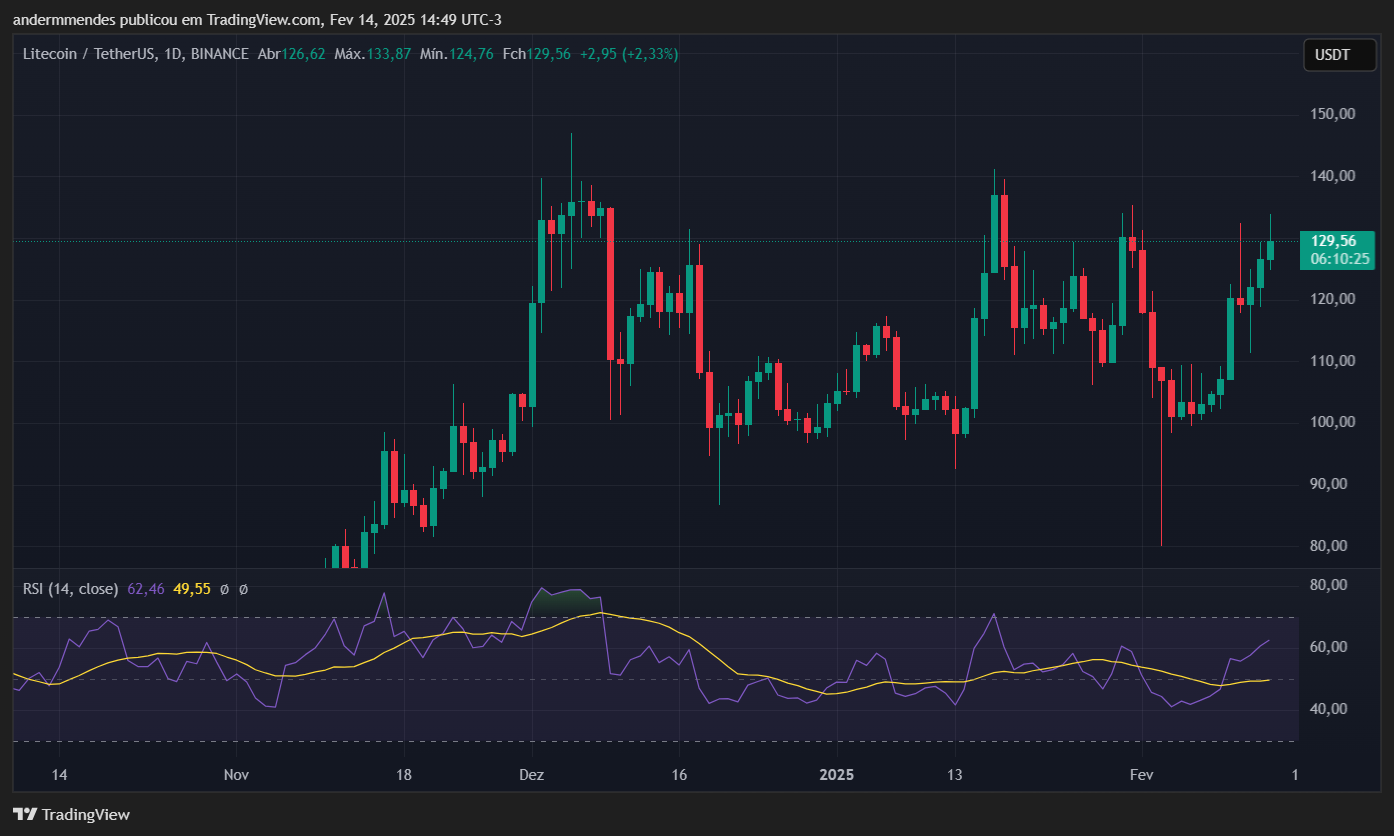1394x836 pixels.
Task: Click the USDT currency button
Action: pos(1339,55)
